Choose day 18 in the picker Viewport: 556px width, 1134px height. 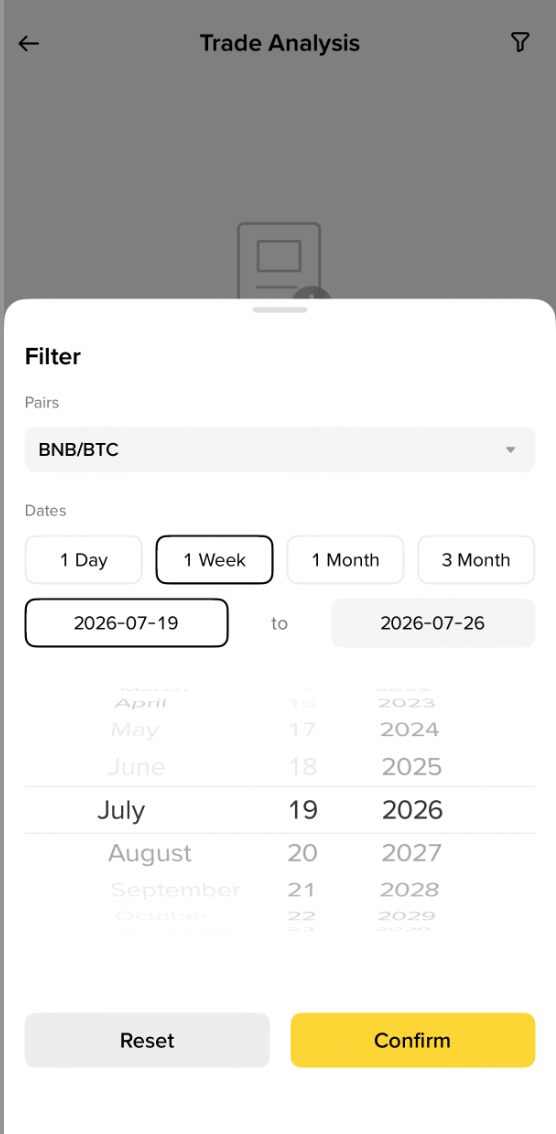coord(302,767)
